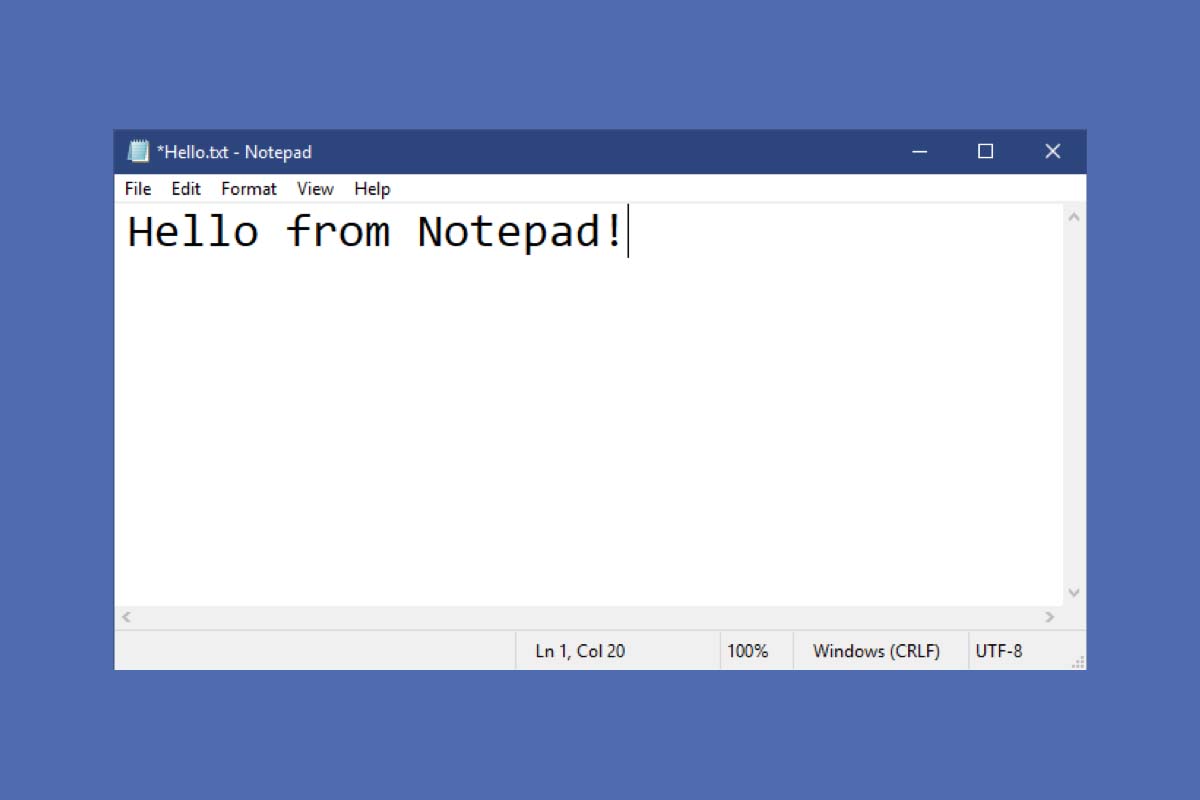Click the Ln 1, Col 20 status indicator
The image size is (1200, 800).
580,651
